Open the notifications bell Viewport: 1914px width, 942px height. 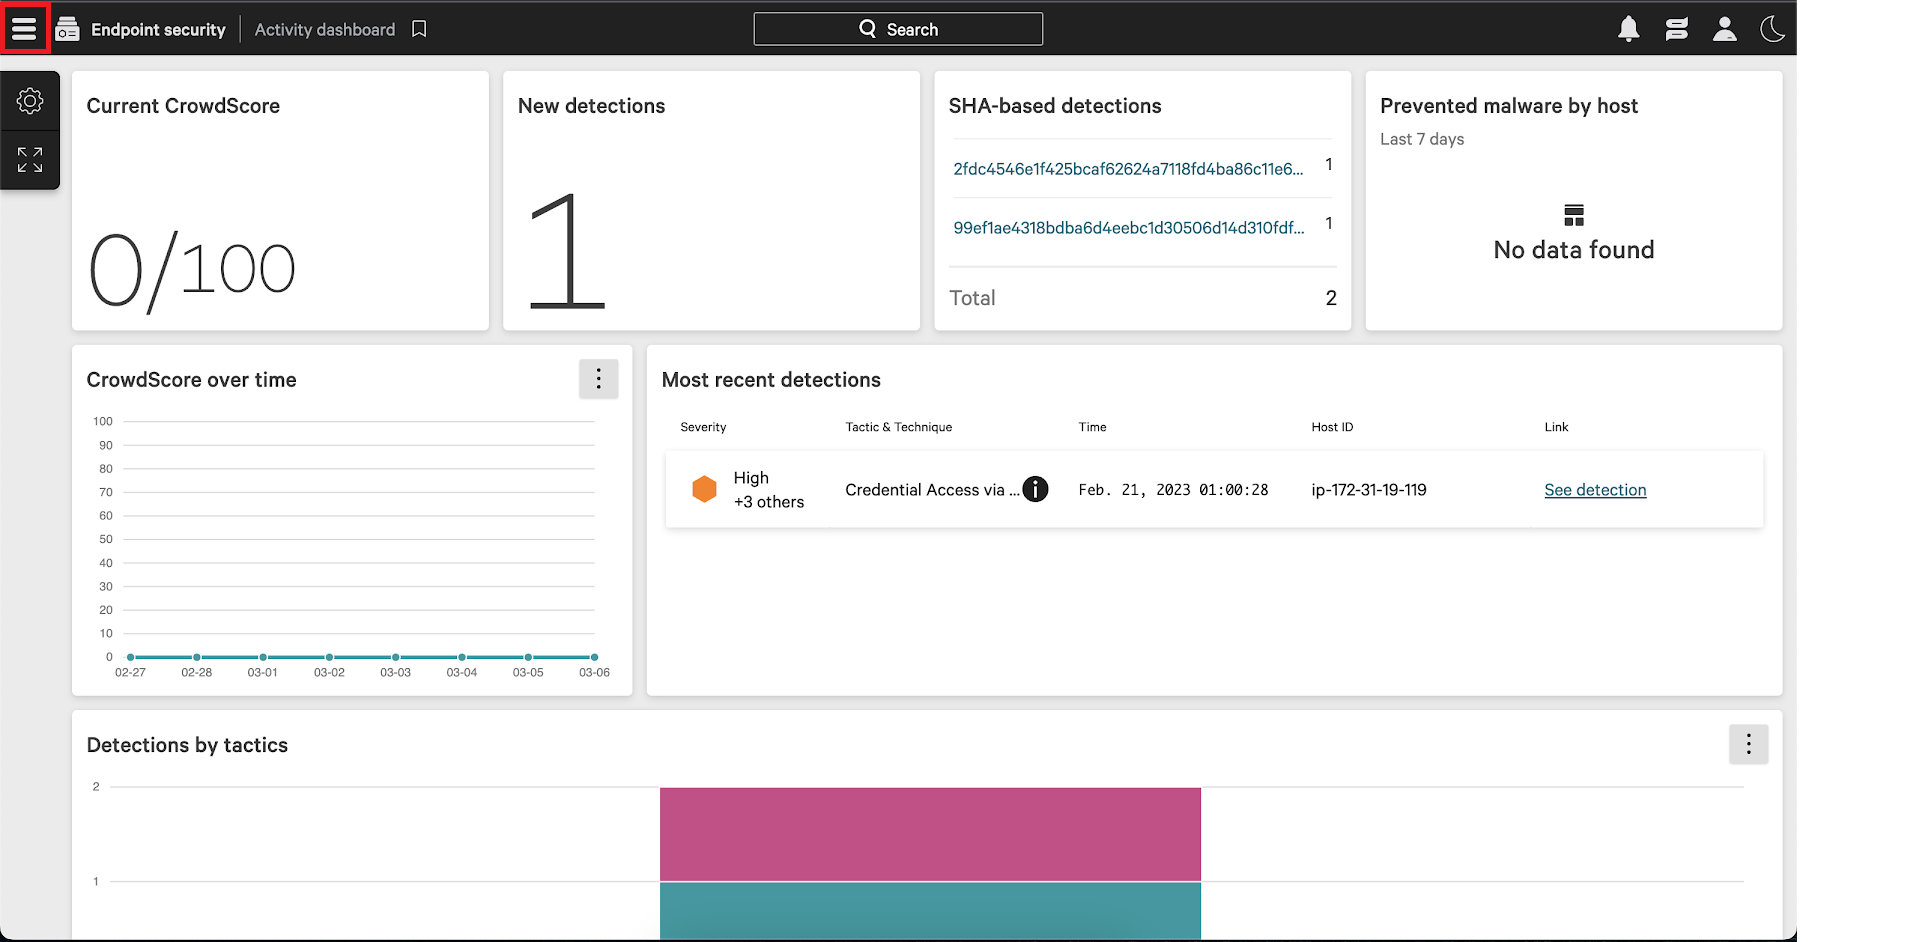[x=1628, y=29]
